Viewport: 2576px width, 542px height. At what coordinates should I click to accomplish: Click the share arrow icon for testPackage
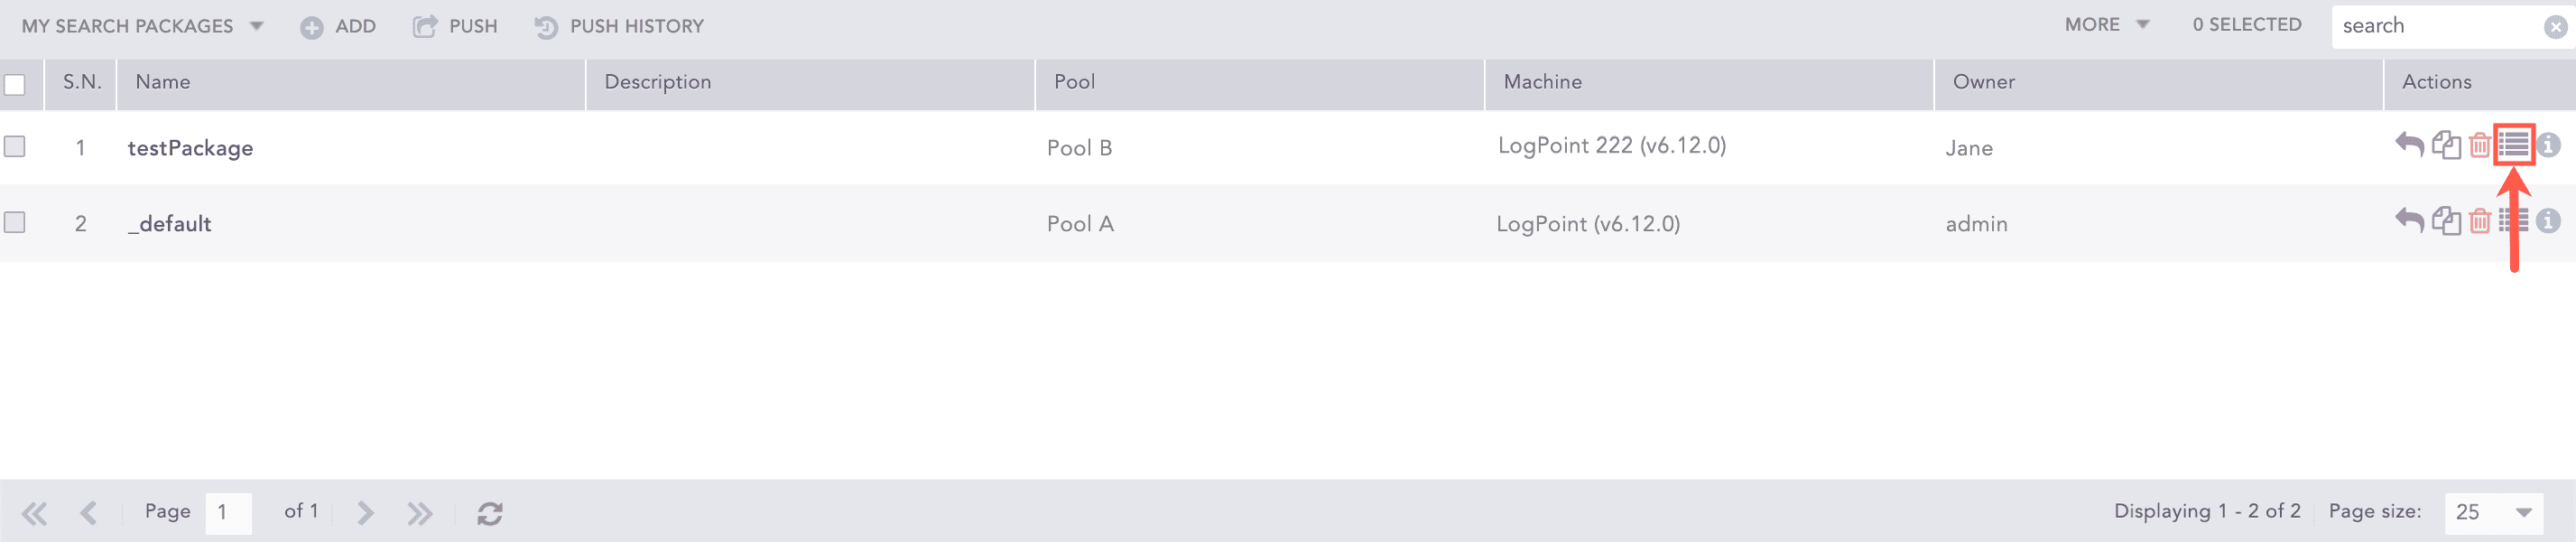(x=2409, y=145)
